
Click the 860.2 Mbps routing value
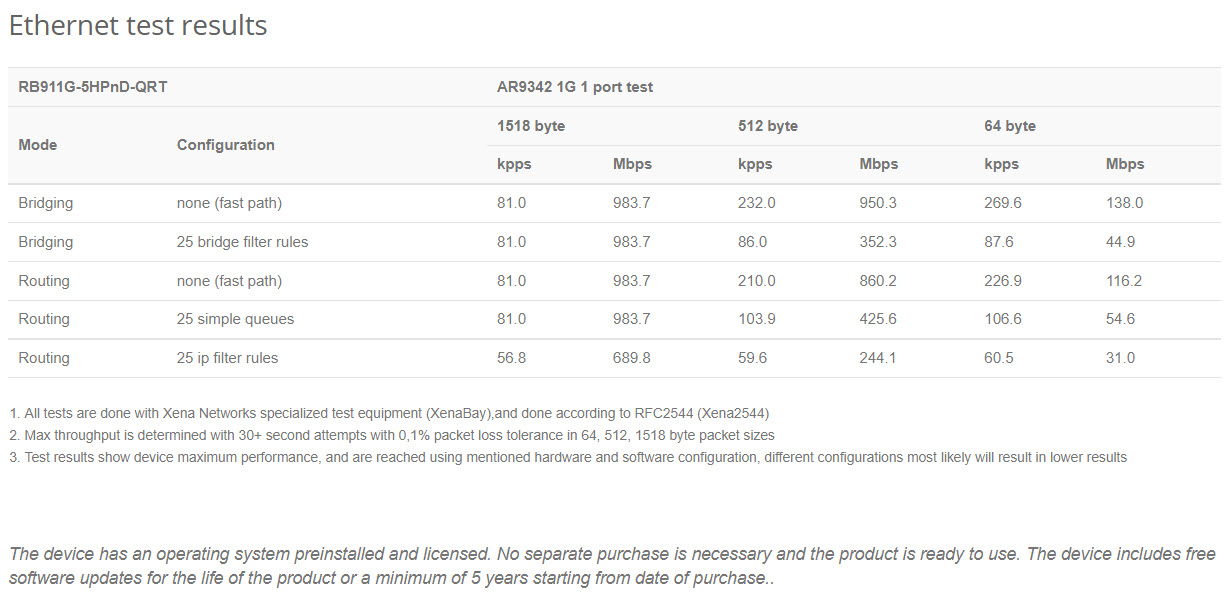pos(878,281)
